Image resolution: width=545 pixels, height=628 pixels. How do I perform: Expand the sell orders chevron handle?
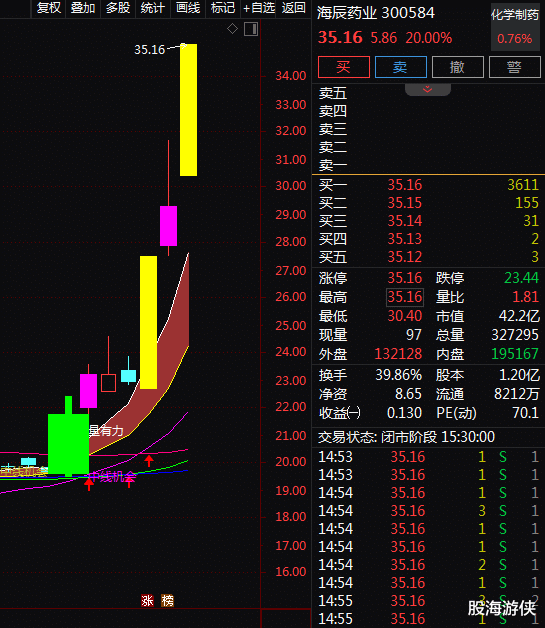coord(428,89)
